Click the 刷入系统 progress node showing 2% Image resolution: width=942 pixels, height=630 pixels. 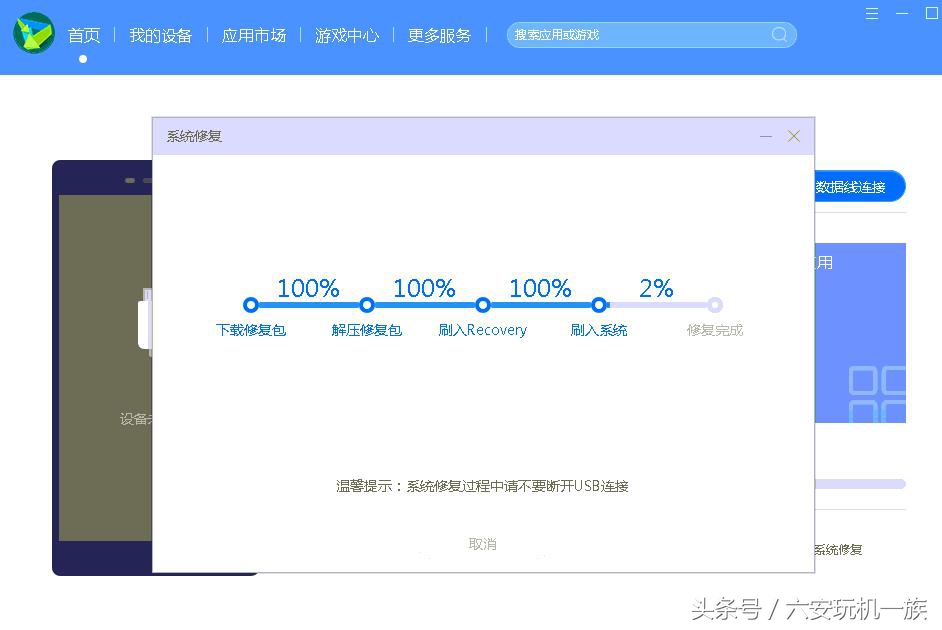[599, 304]
